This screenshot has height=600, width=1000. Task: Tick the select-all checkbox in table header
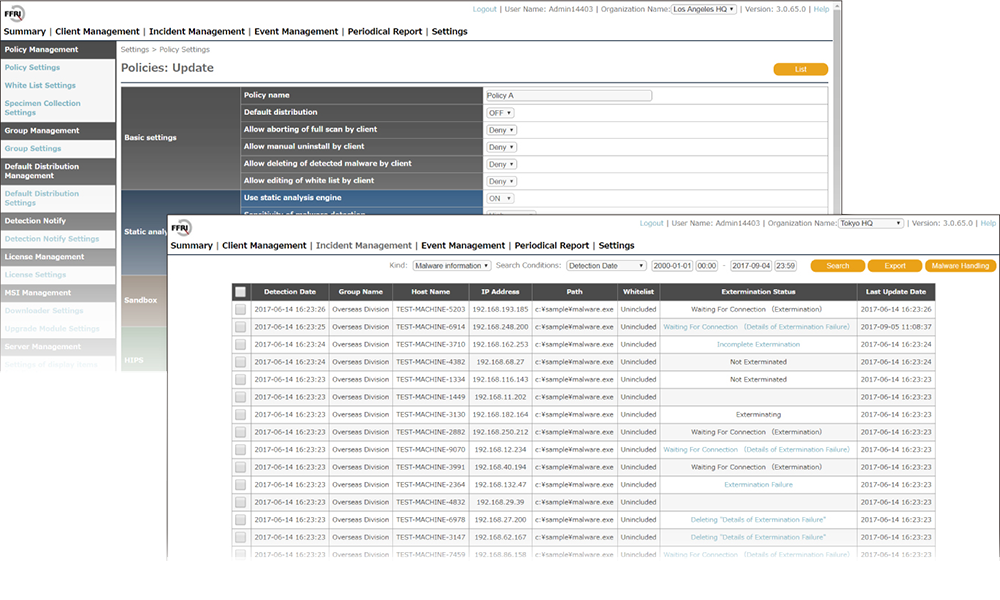point(240,292)
